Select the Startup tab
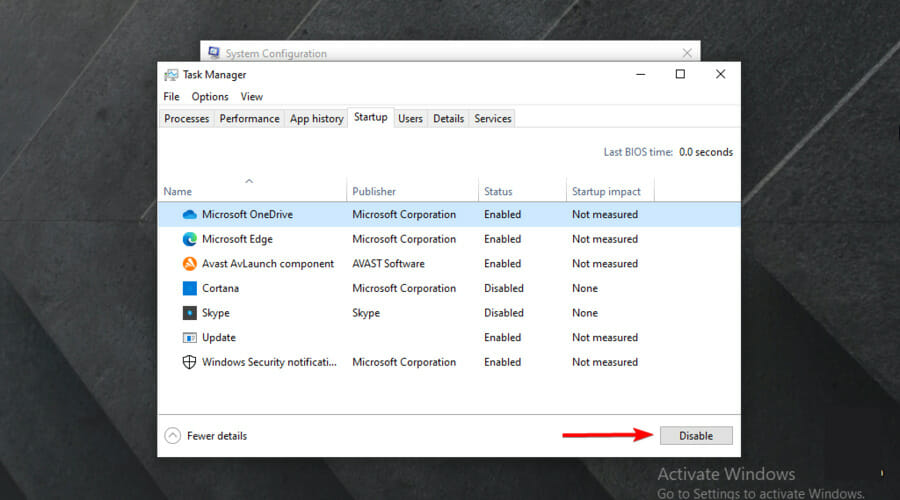Viewport: 900px width, 500px height. click(371, 117)
